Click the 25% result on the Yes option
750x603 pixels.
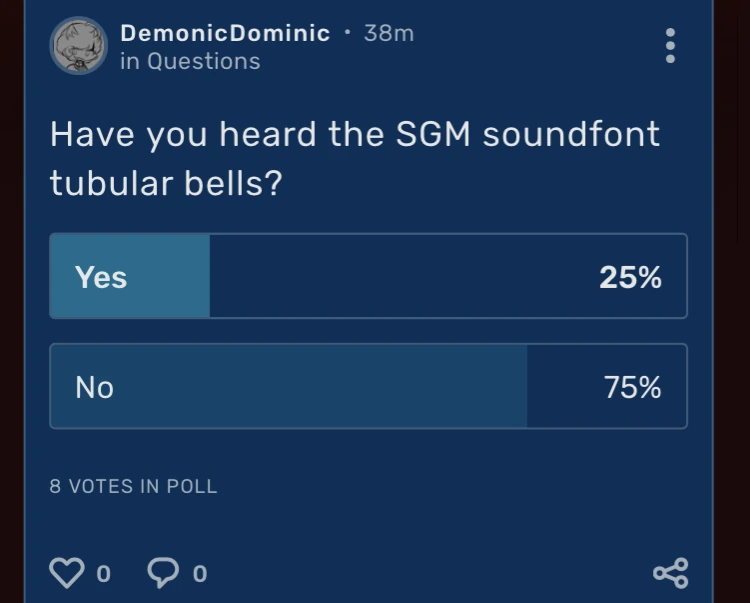coord(630,277)
